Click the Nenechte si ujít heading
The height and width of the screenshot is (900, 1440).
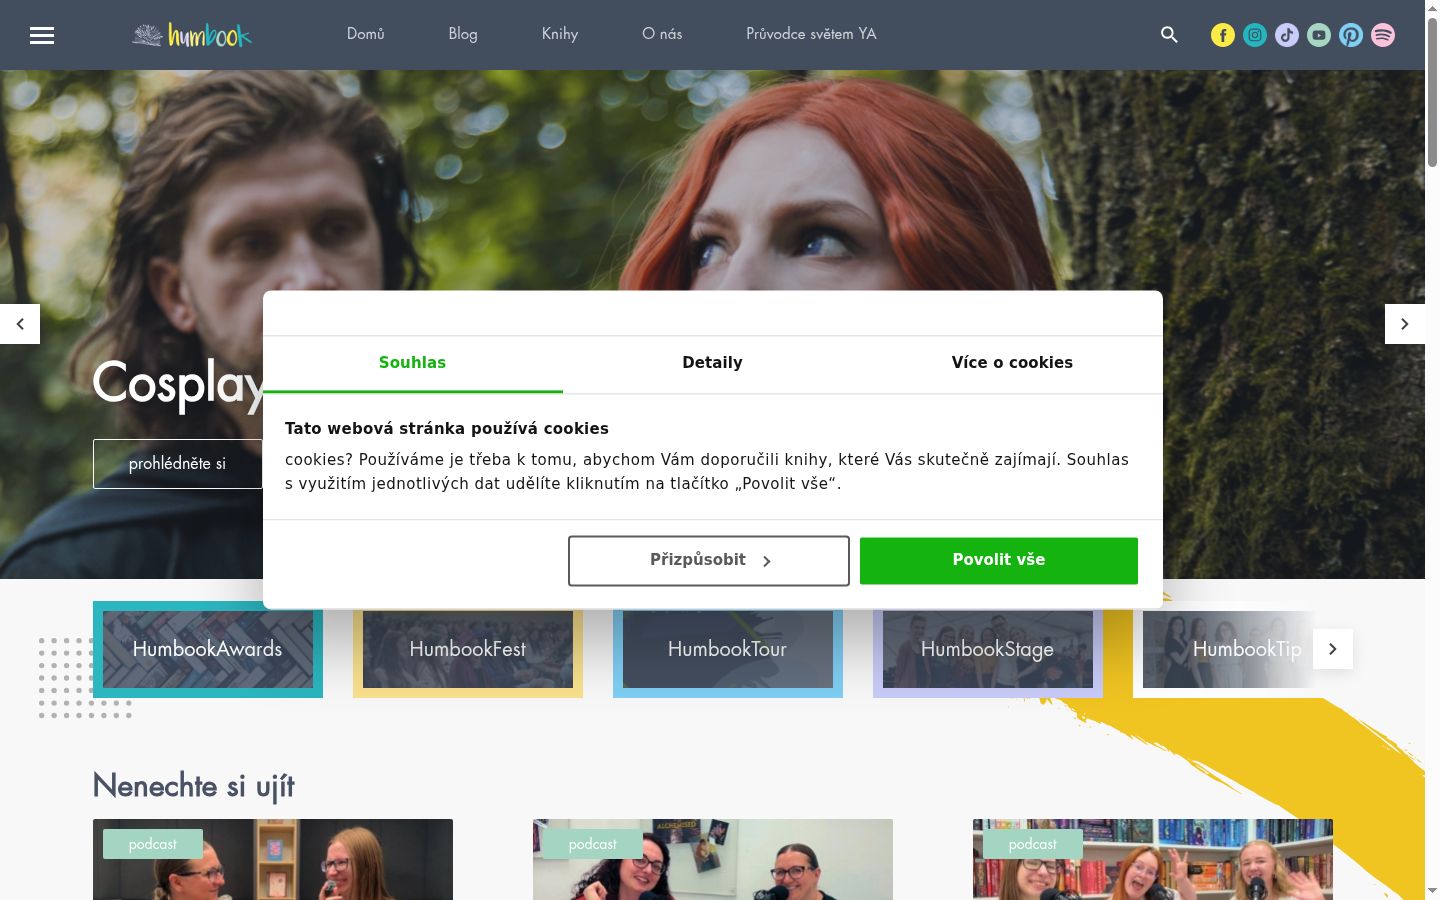194,786
